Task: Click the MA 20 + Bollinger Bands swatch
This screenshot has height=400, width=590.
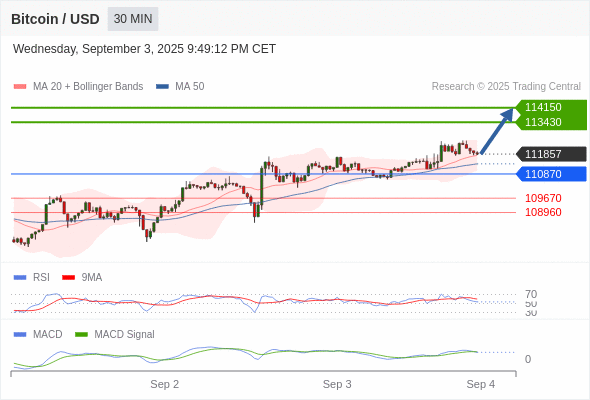Action: [20, 87]
